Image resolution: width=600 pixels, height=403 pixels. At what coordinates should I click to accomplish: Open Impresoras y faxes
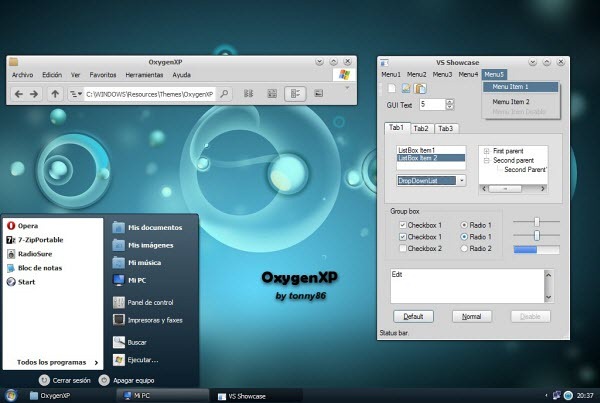148,320
